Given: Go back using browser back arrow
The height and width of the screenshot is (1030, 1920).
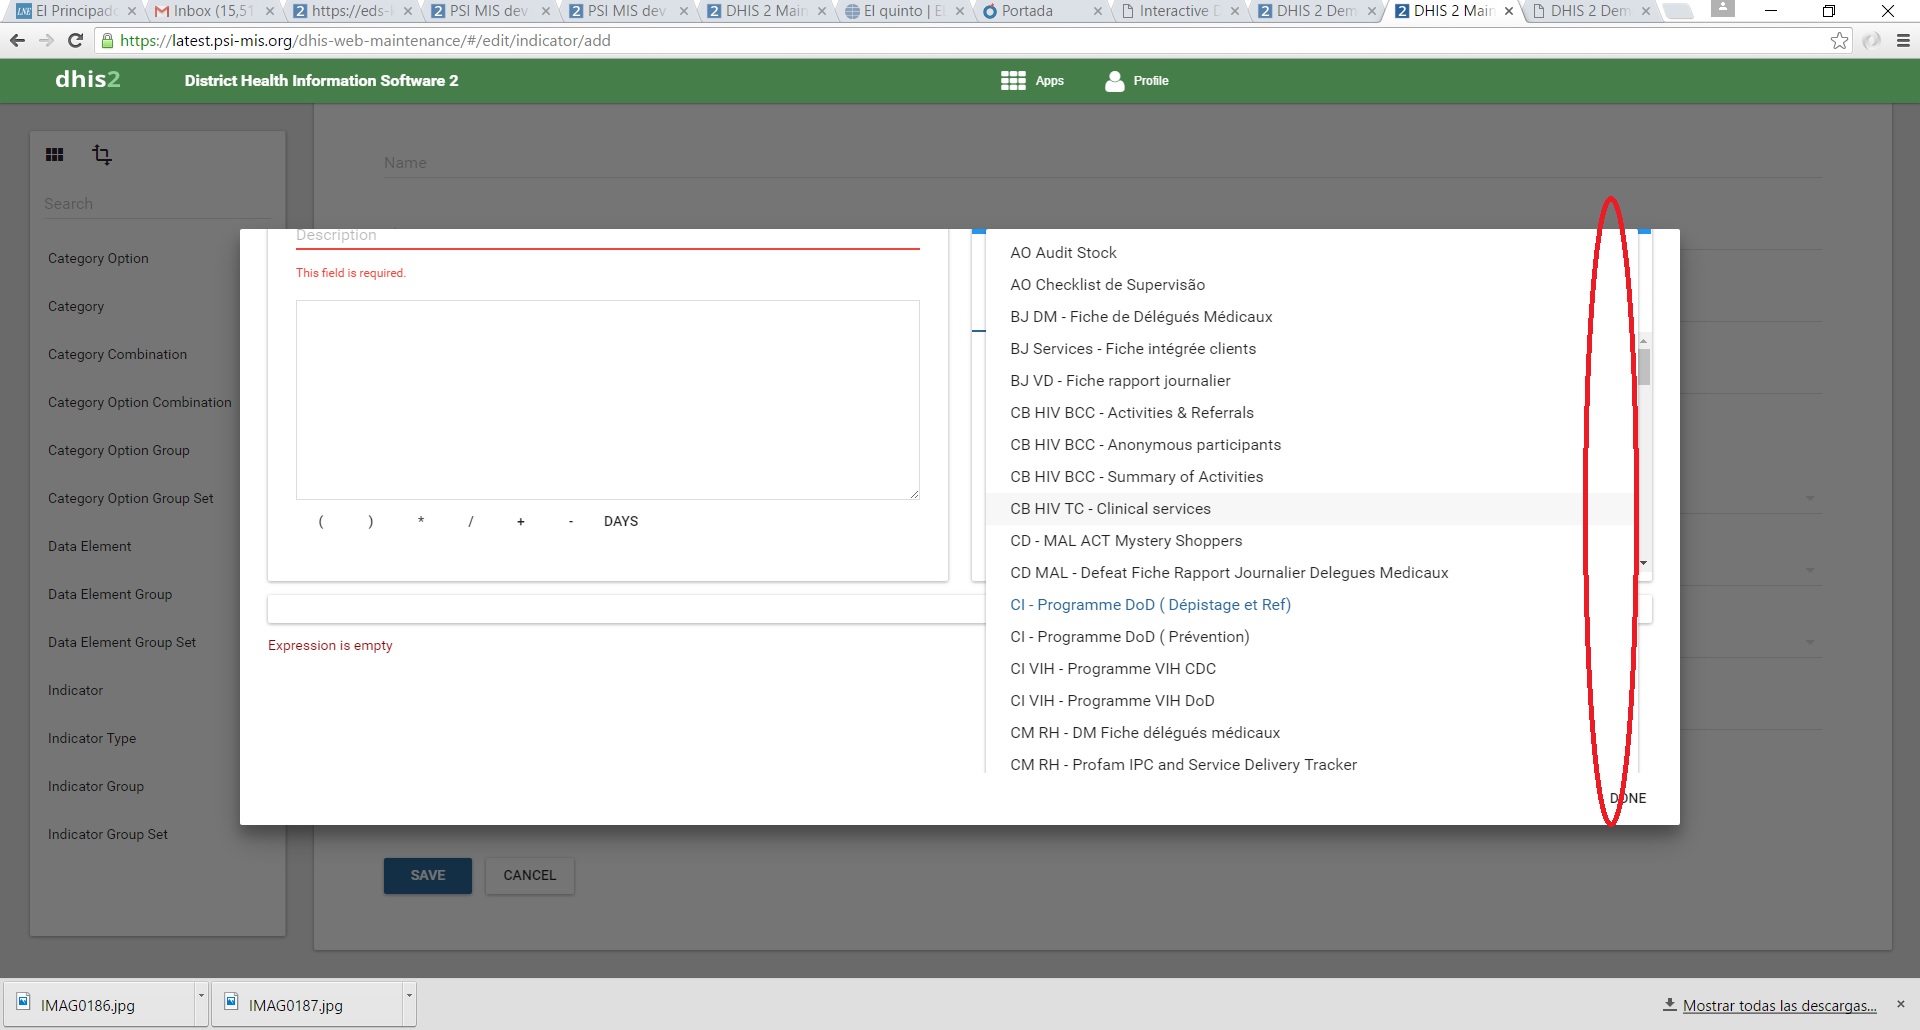Looking at the screenshot, I should (17, 41).
